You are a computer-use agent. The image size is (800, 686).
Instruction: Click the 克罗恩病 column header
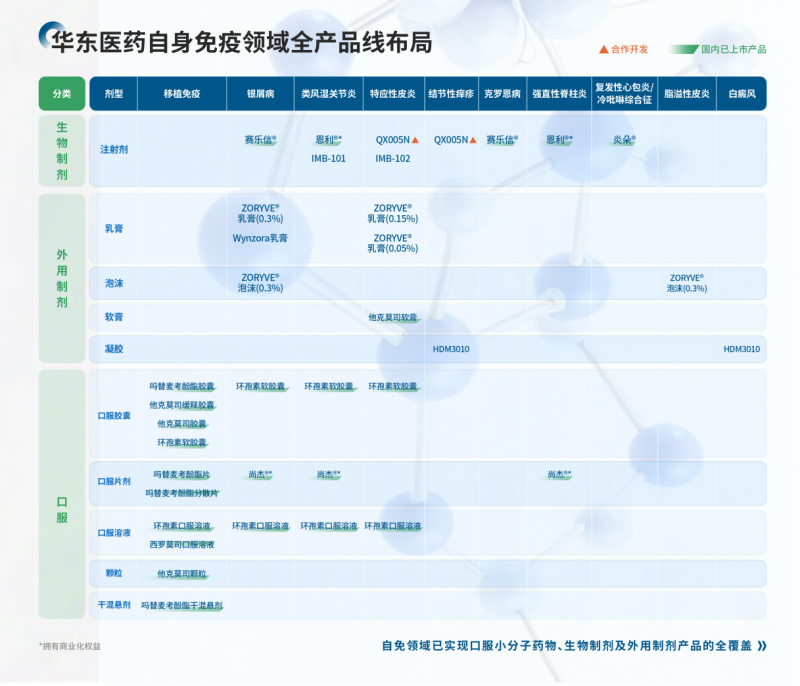tap(502, 94)
